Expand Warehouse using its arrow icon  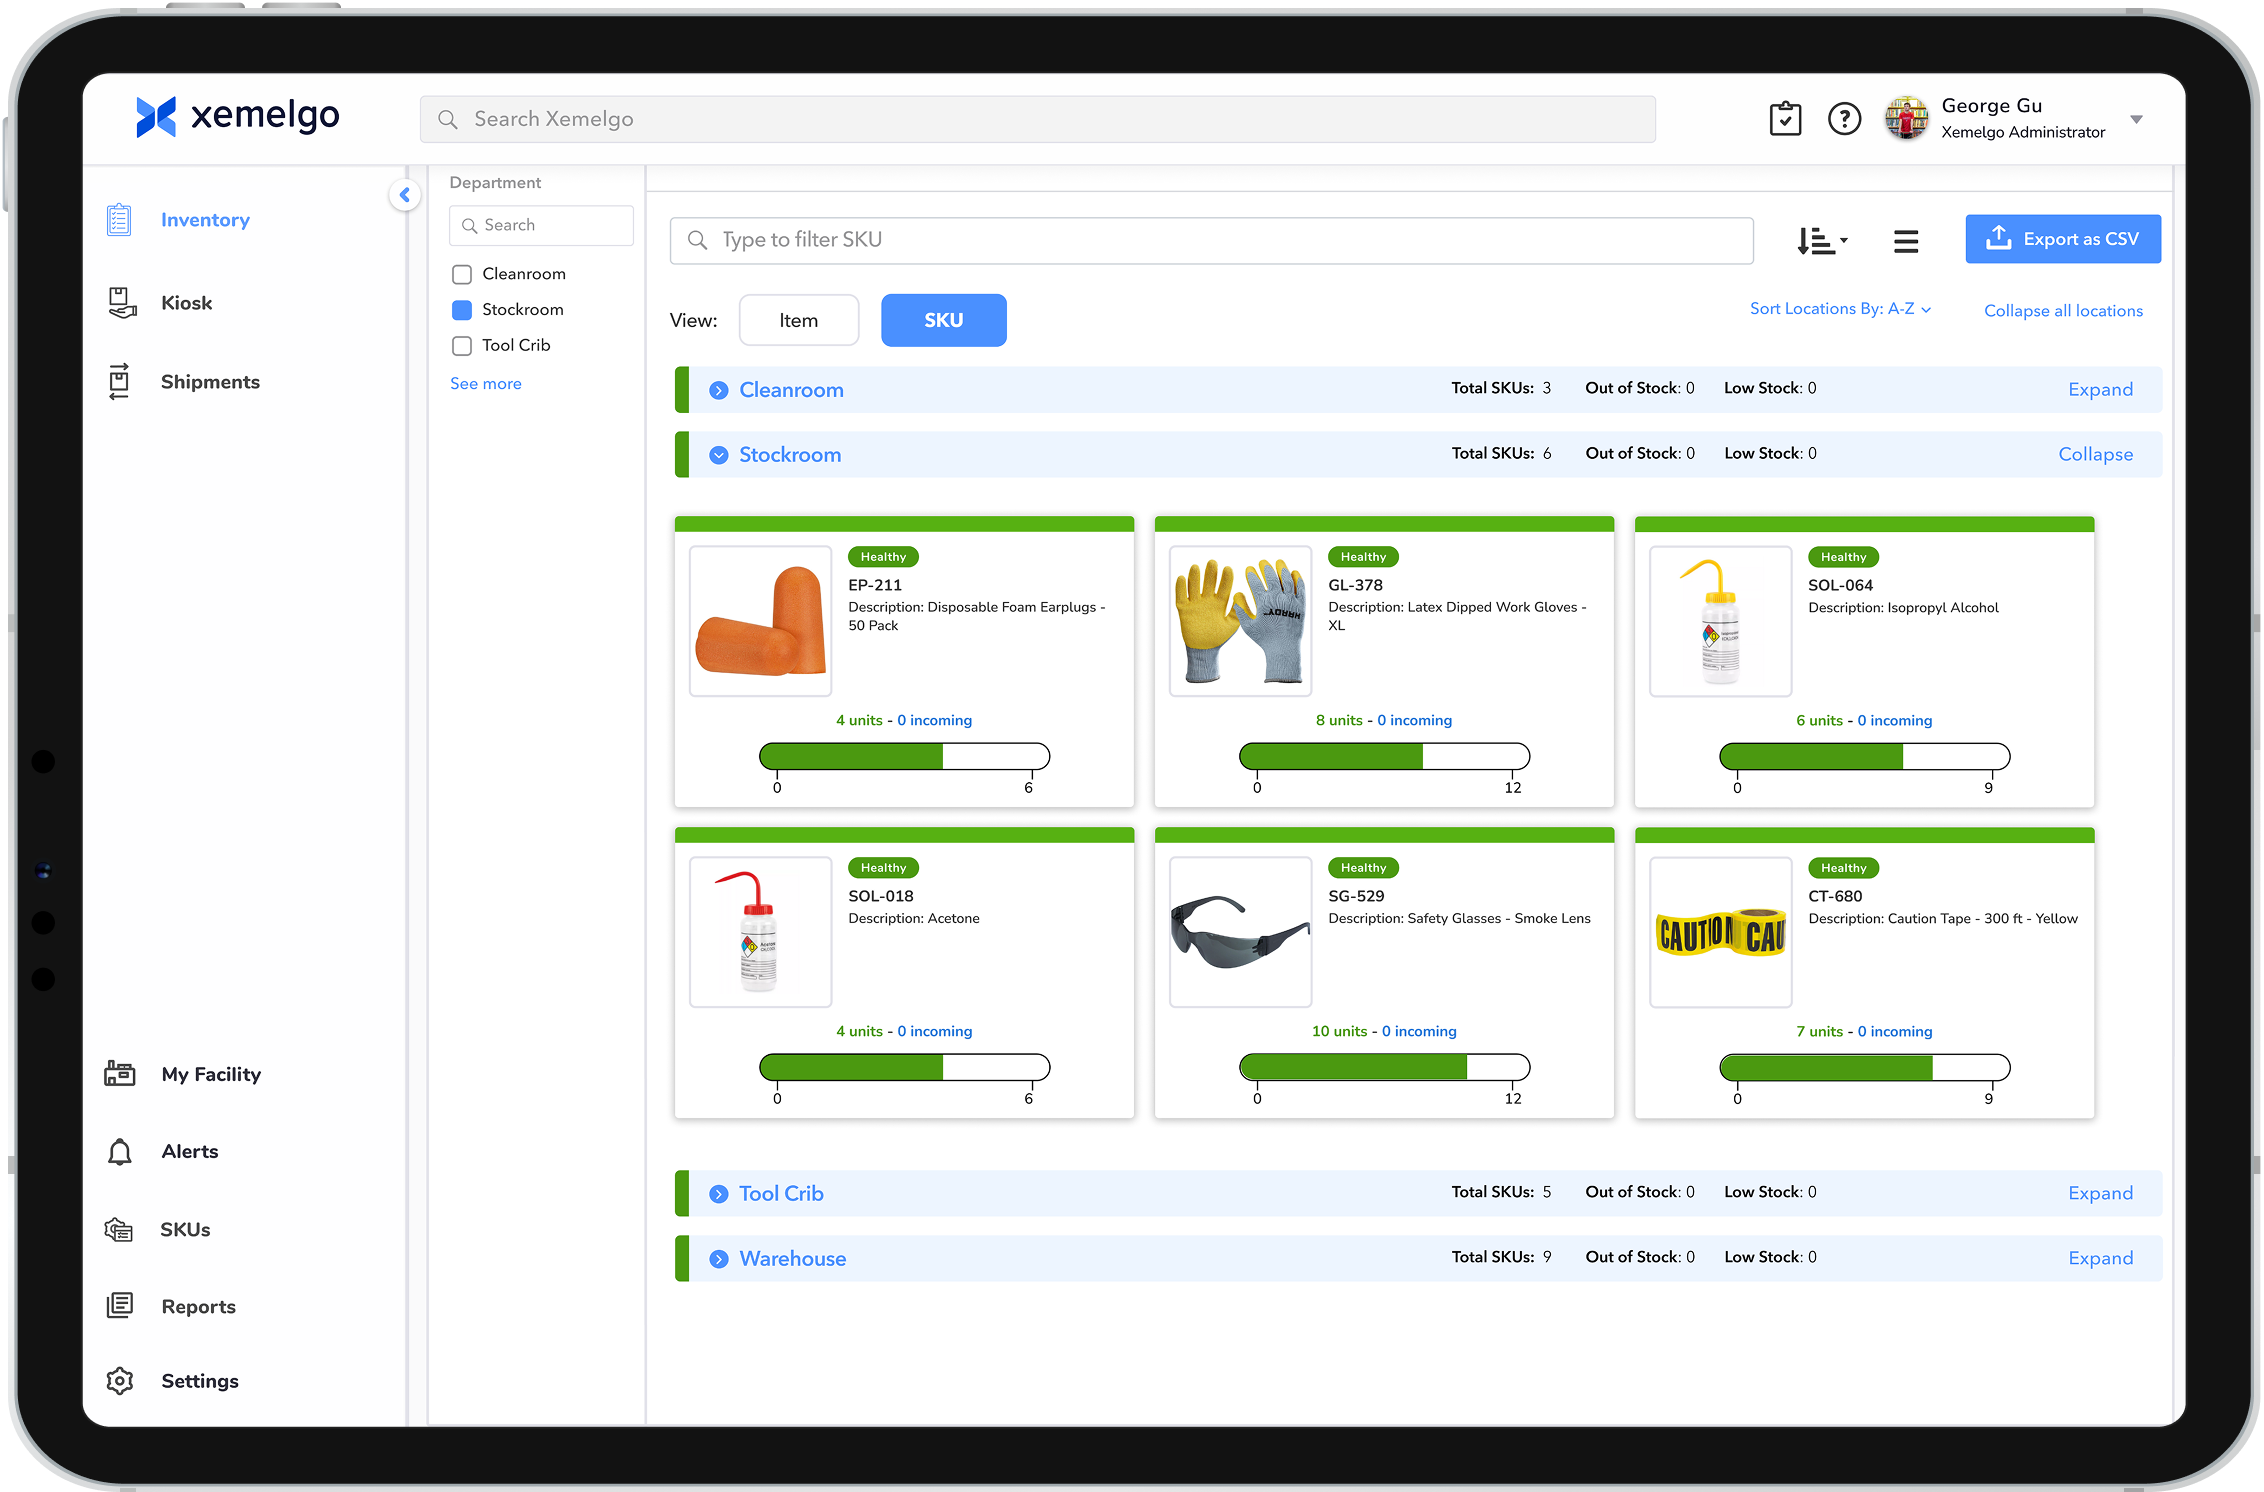tap(719, 1259)
